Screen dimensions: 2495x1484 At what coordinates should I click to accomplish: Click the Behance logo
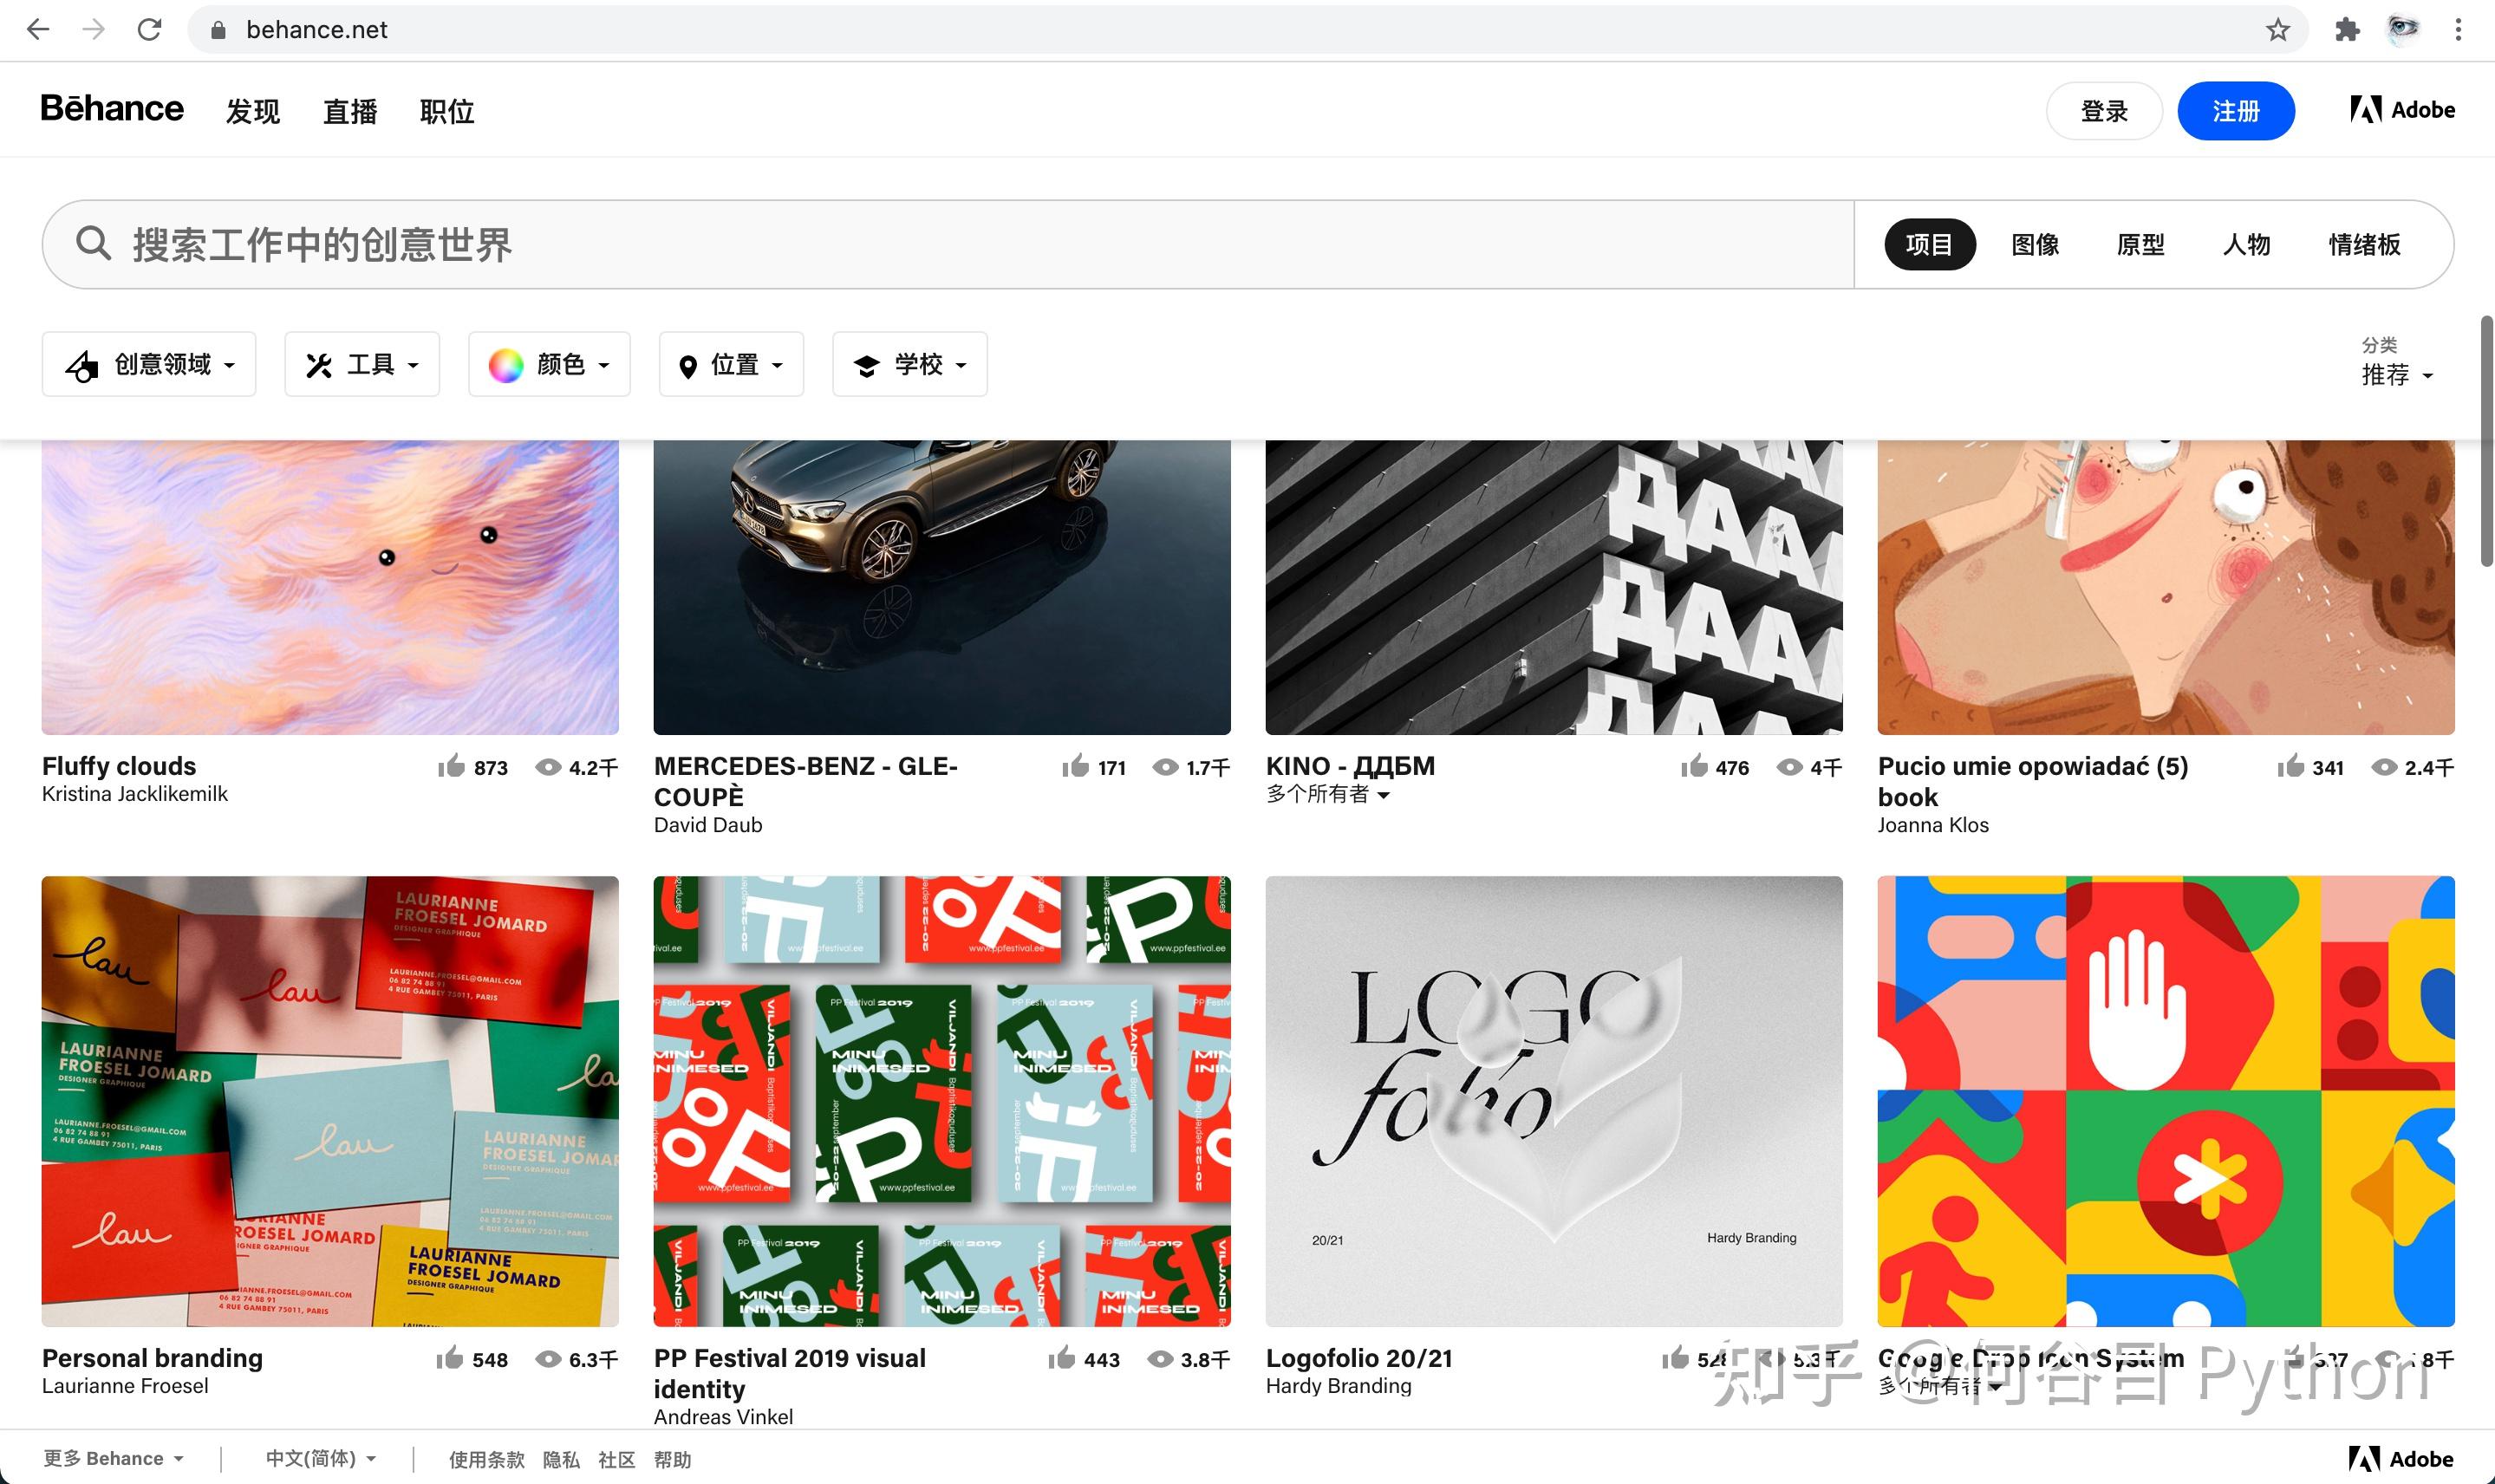pyautogui.click(x=112, y=109)
